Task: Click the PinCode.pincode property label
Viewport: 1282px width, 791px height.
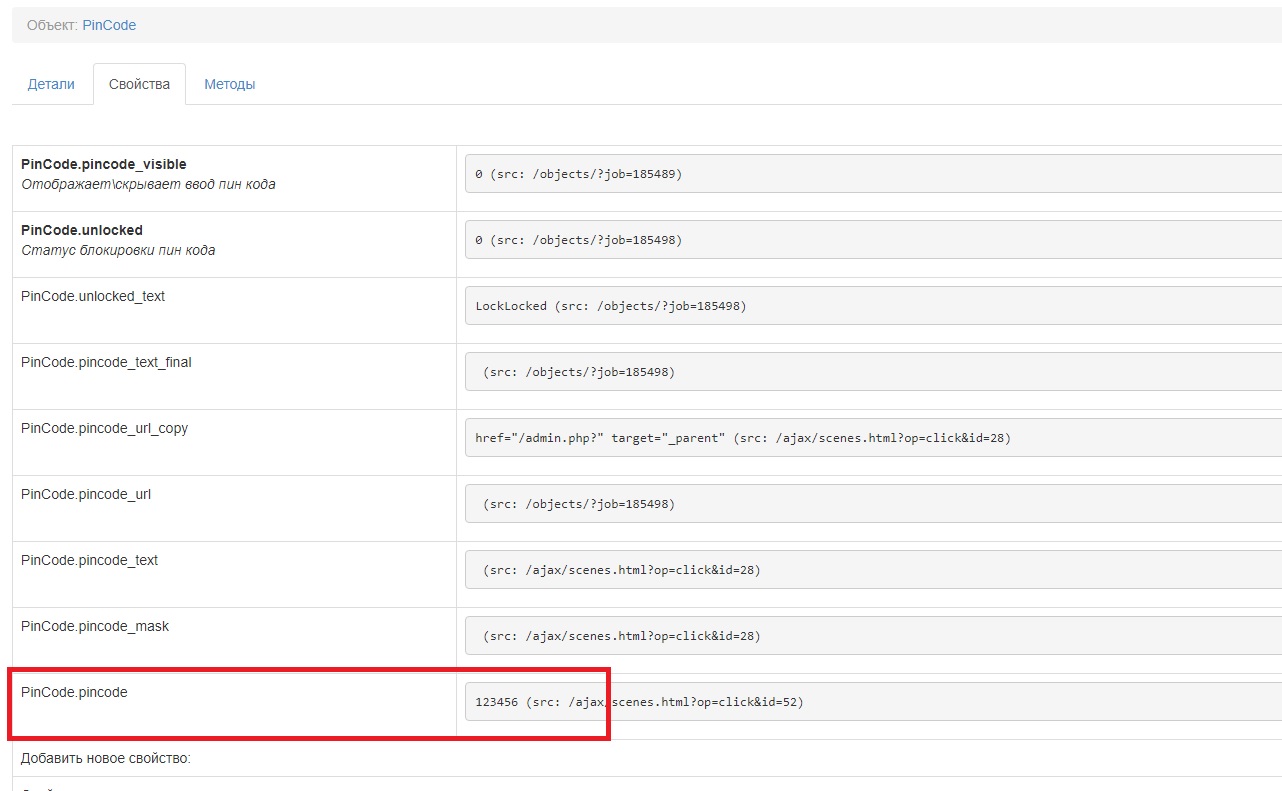Action: coord(74,692)
